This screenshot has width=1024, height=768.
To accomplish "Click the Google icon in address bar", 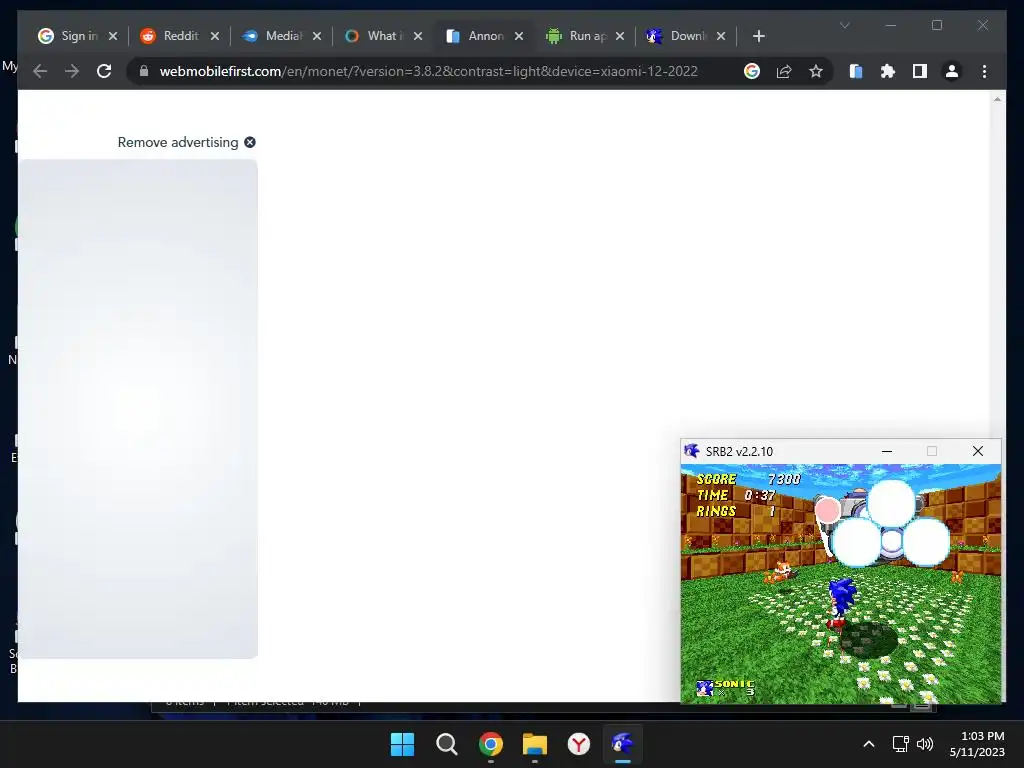I will 752,71.
